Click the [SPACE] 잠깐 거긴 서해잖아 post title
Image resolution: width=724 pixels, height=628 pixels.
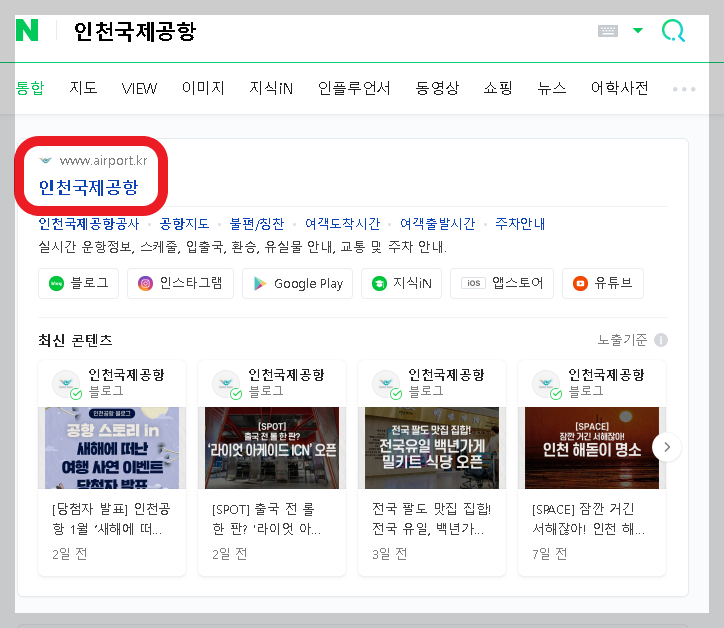[588, 519]
